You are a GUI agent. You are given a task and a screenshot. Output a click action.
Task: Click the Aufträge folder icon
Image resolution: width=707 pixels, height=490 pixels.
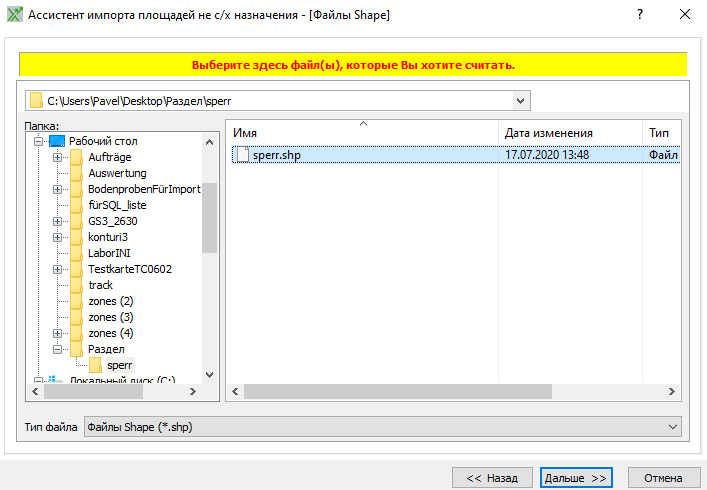click(76, 157)
